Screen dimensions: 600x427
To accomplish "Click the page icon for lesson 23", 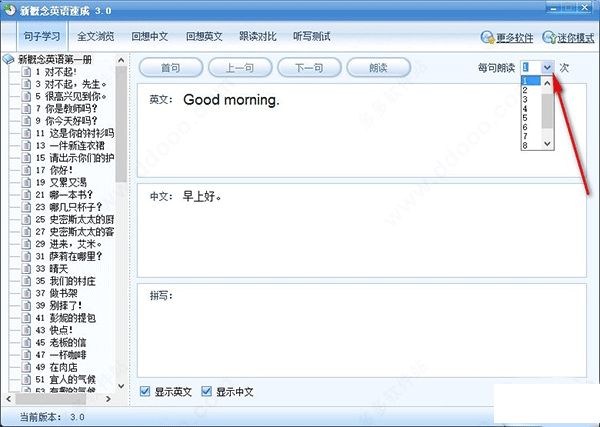I will [26, 207].
